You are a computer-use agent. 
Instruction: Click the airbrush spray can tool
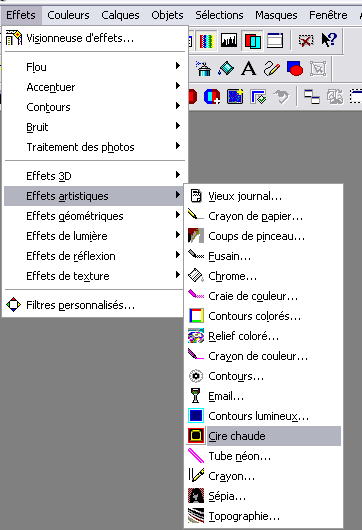point(203,69)
